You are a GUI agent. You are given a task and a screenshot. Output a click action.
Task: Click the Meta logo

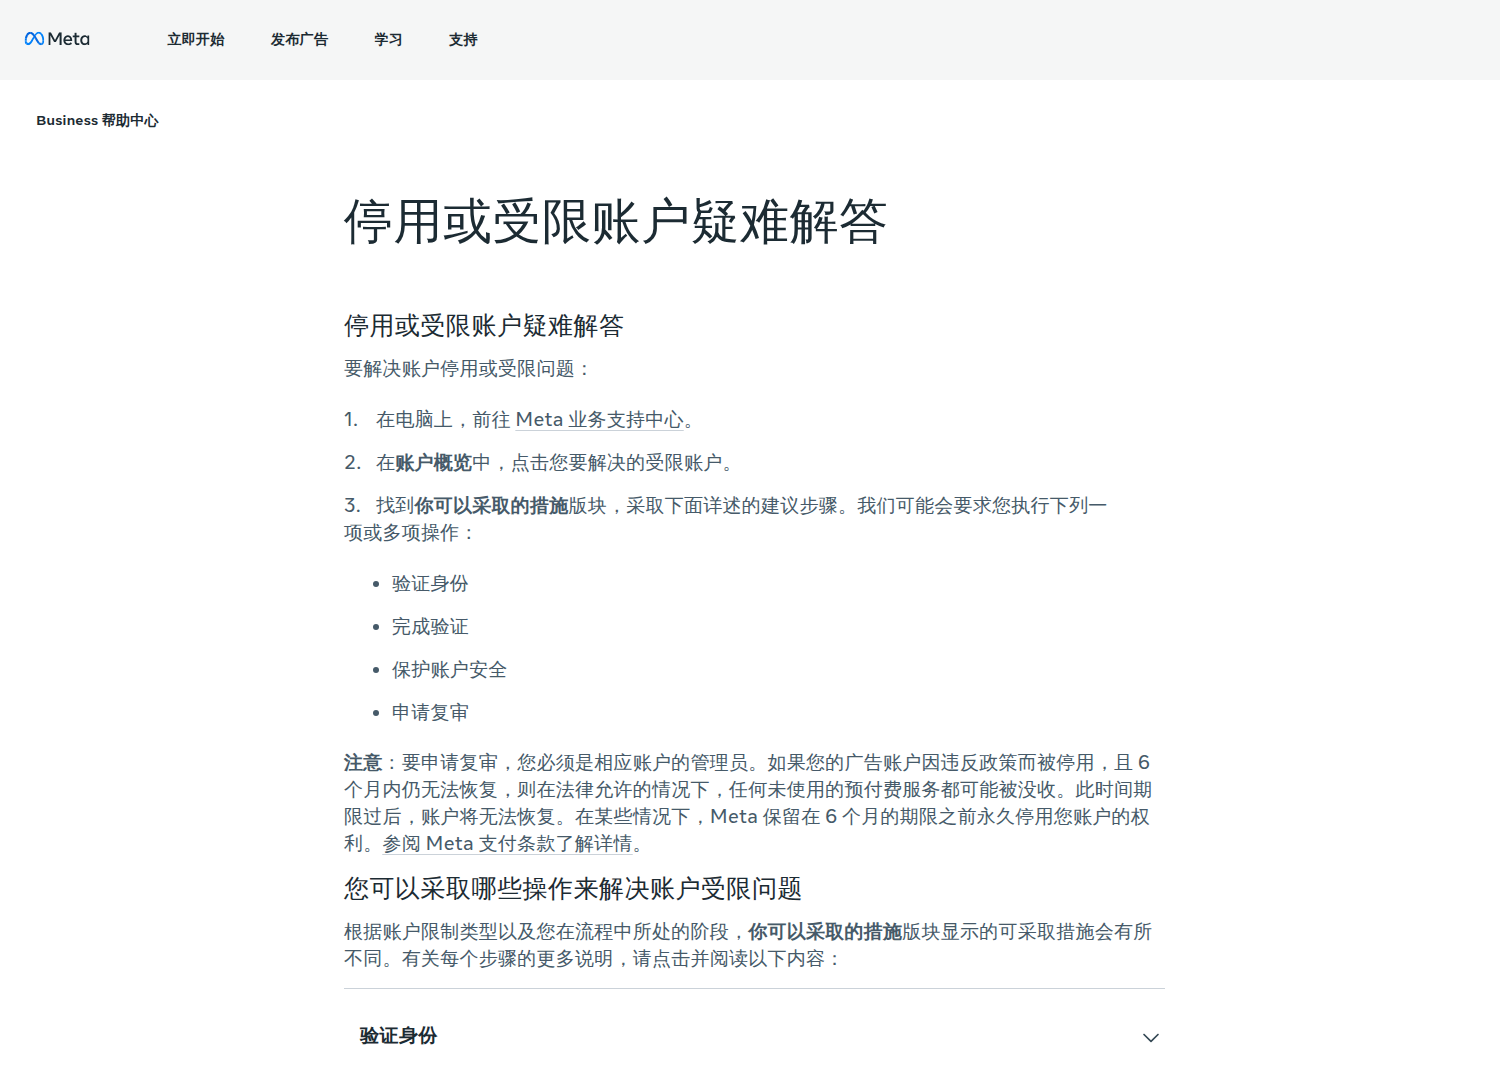click(x=57, y=39)
